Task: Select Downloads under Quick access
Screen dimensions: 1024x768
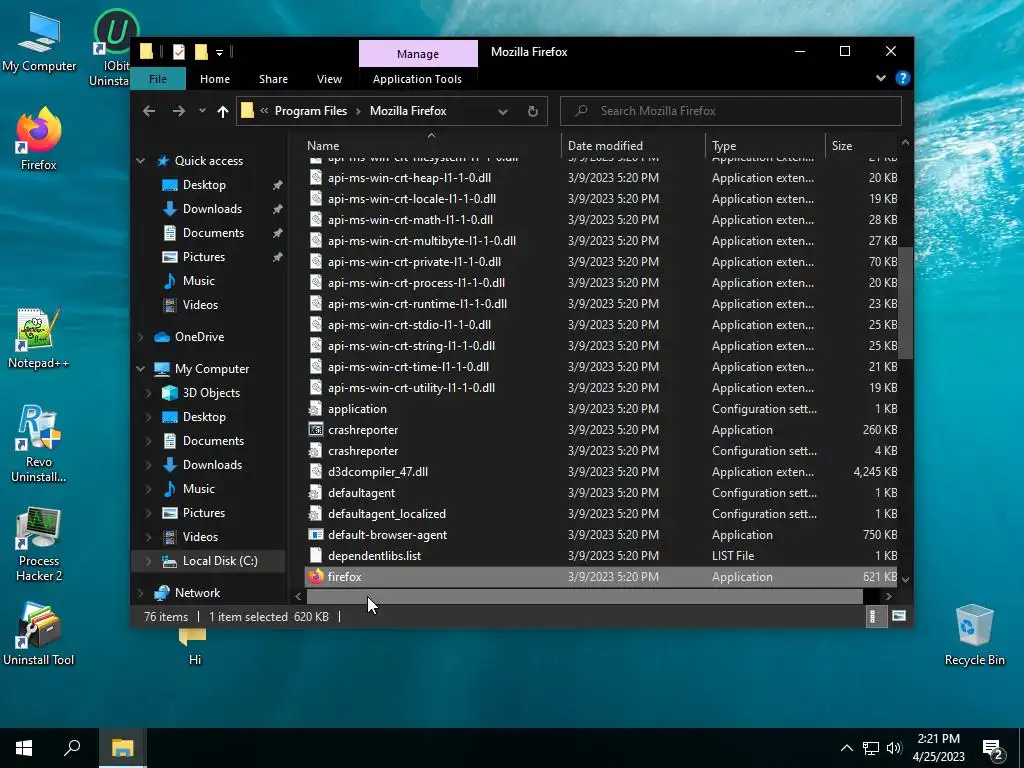Action: (212, 209)
